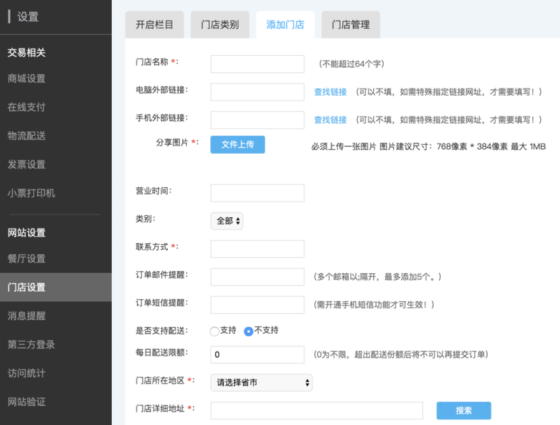Expand the 请选择省市 region dropdown
This screenshot has height=425, width=560.
tap(261, 382)
